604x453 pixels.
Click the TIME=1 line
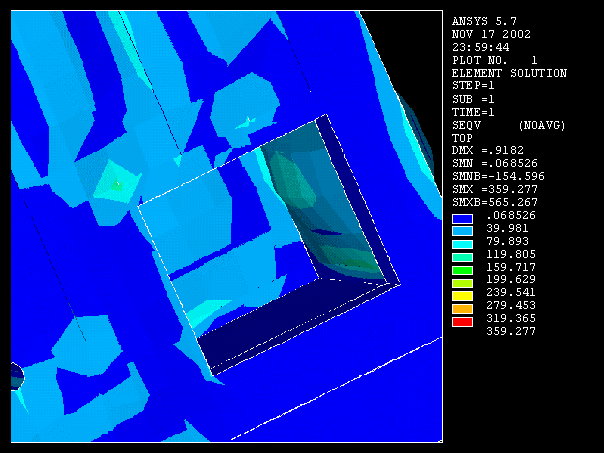(x=473, y=112)
